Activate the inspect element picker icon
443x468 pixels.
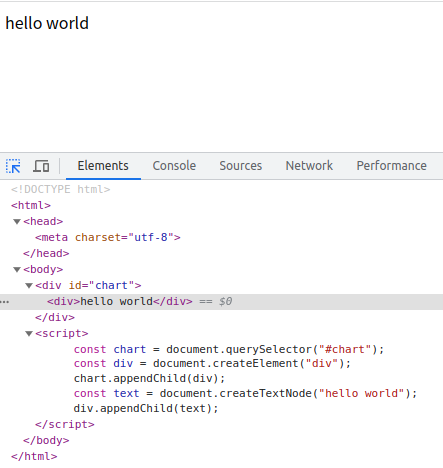point(13,166)
